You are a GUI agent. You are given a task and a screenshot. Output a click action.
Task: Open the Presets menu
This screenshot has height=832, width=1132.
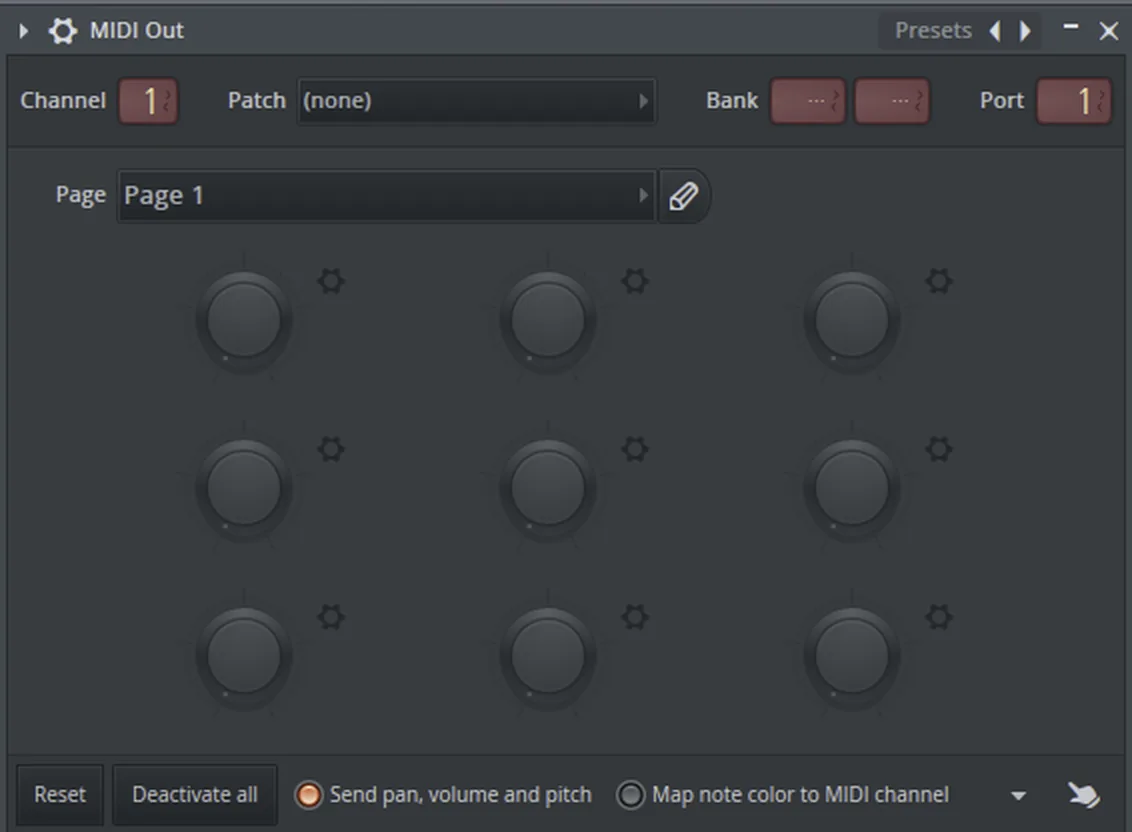(933, 30)
